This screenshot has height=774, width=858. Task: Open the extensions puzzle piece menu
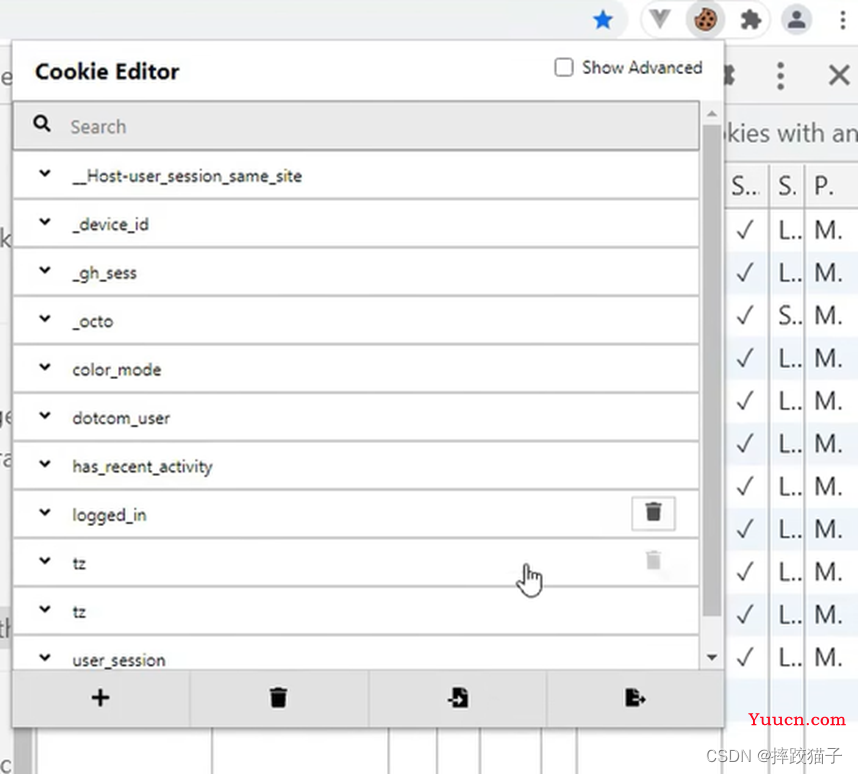(750, 20)
